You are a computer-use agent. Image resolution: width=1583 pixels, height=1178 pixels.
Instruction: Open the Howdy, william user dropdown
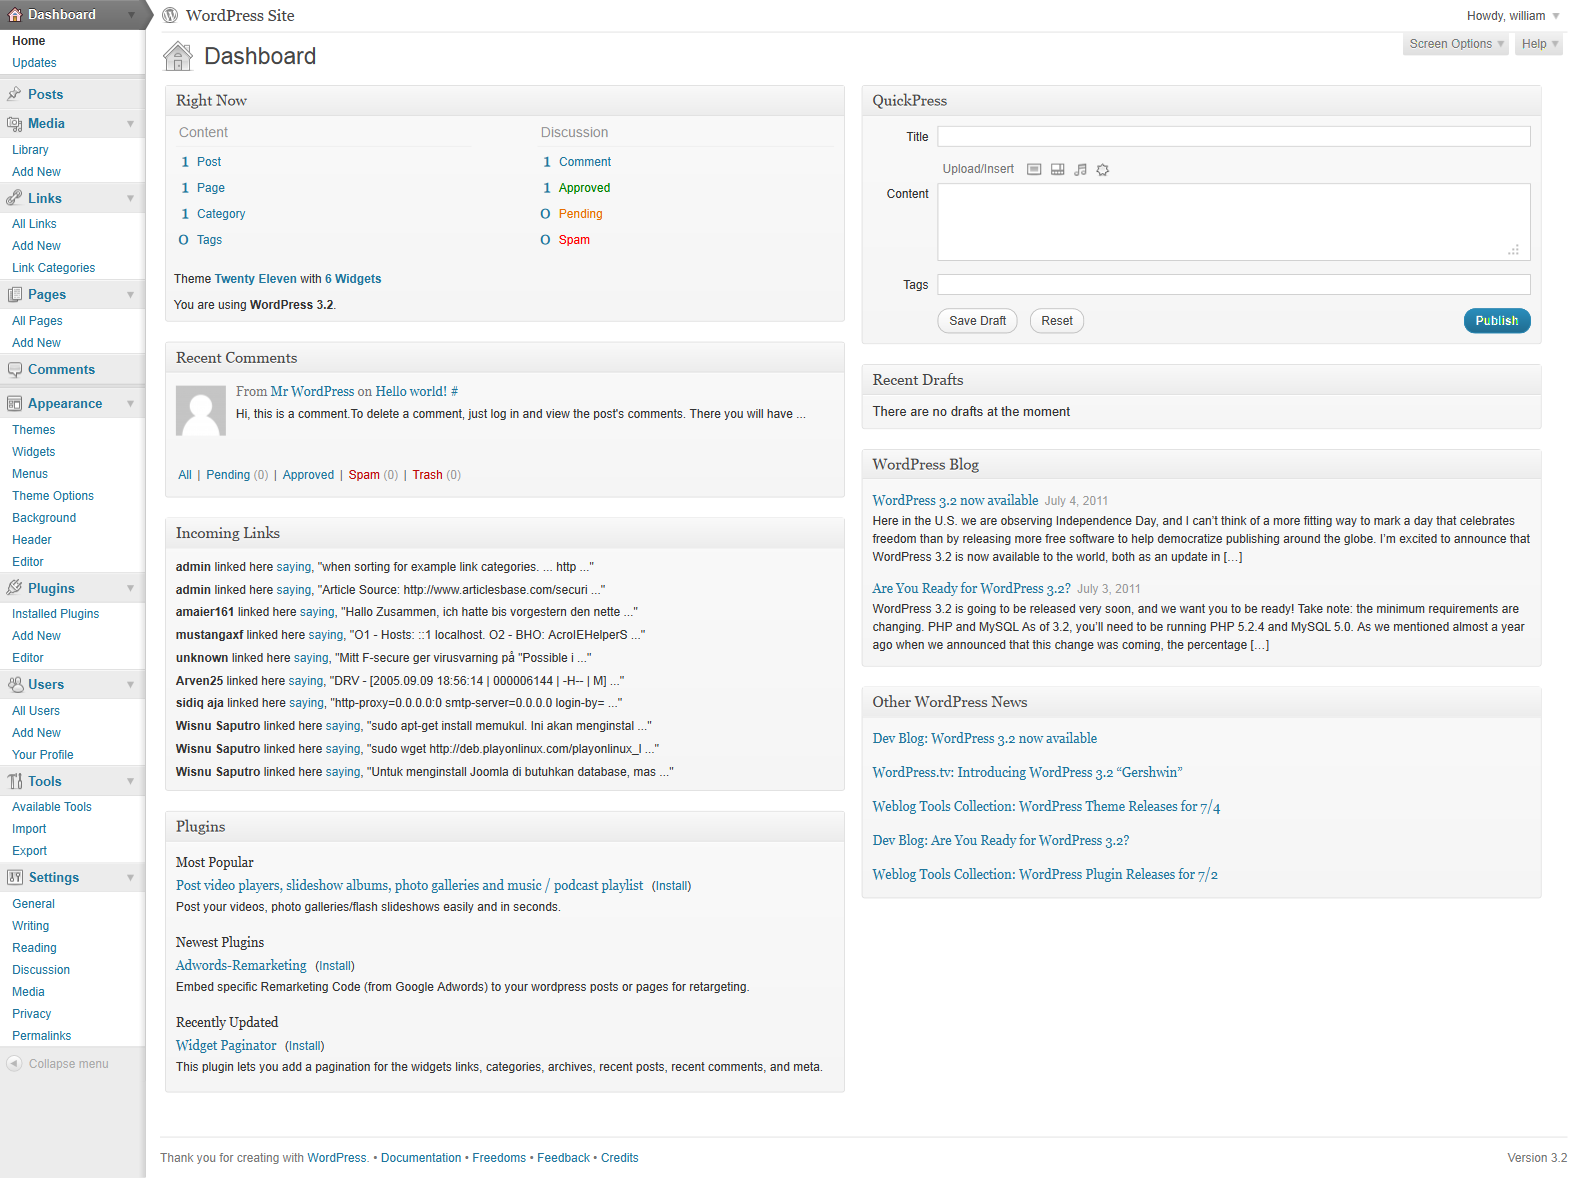(1512, 16)
